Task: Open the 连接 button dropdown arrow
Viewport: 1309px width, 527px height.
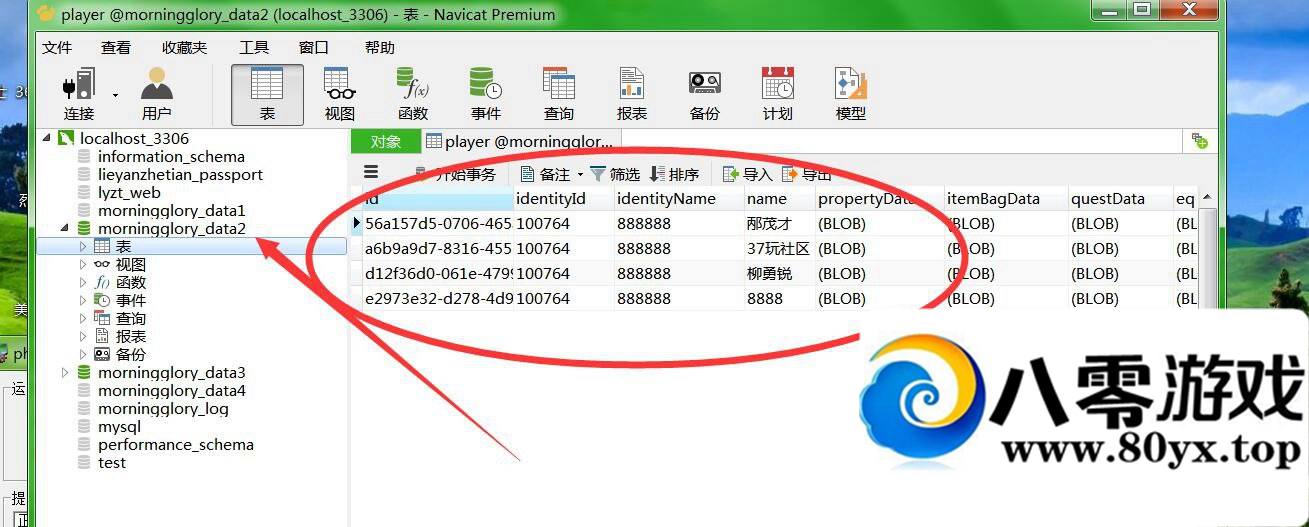Action: click(115, 95)
